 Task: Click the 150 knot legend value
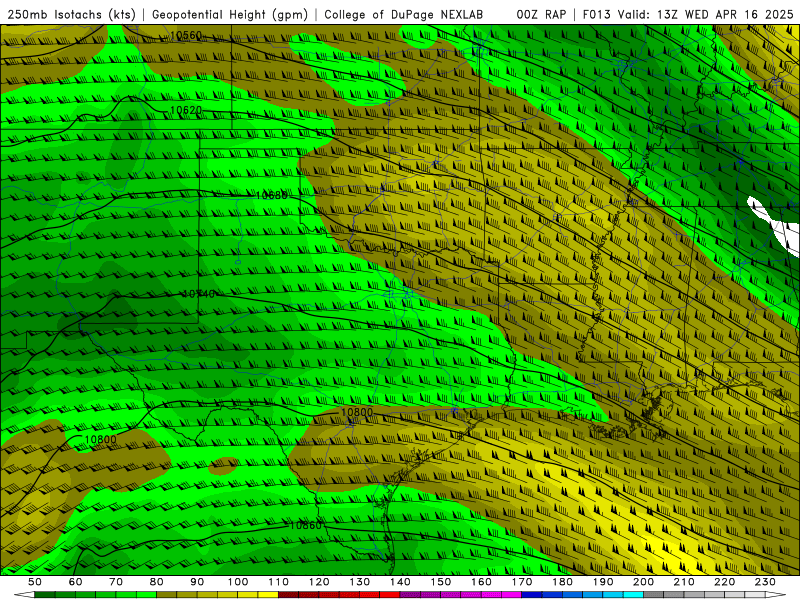441,582
